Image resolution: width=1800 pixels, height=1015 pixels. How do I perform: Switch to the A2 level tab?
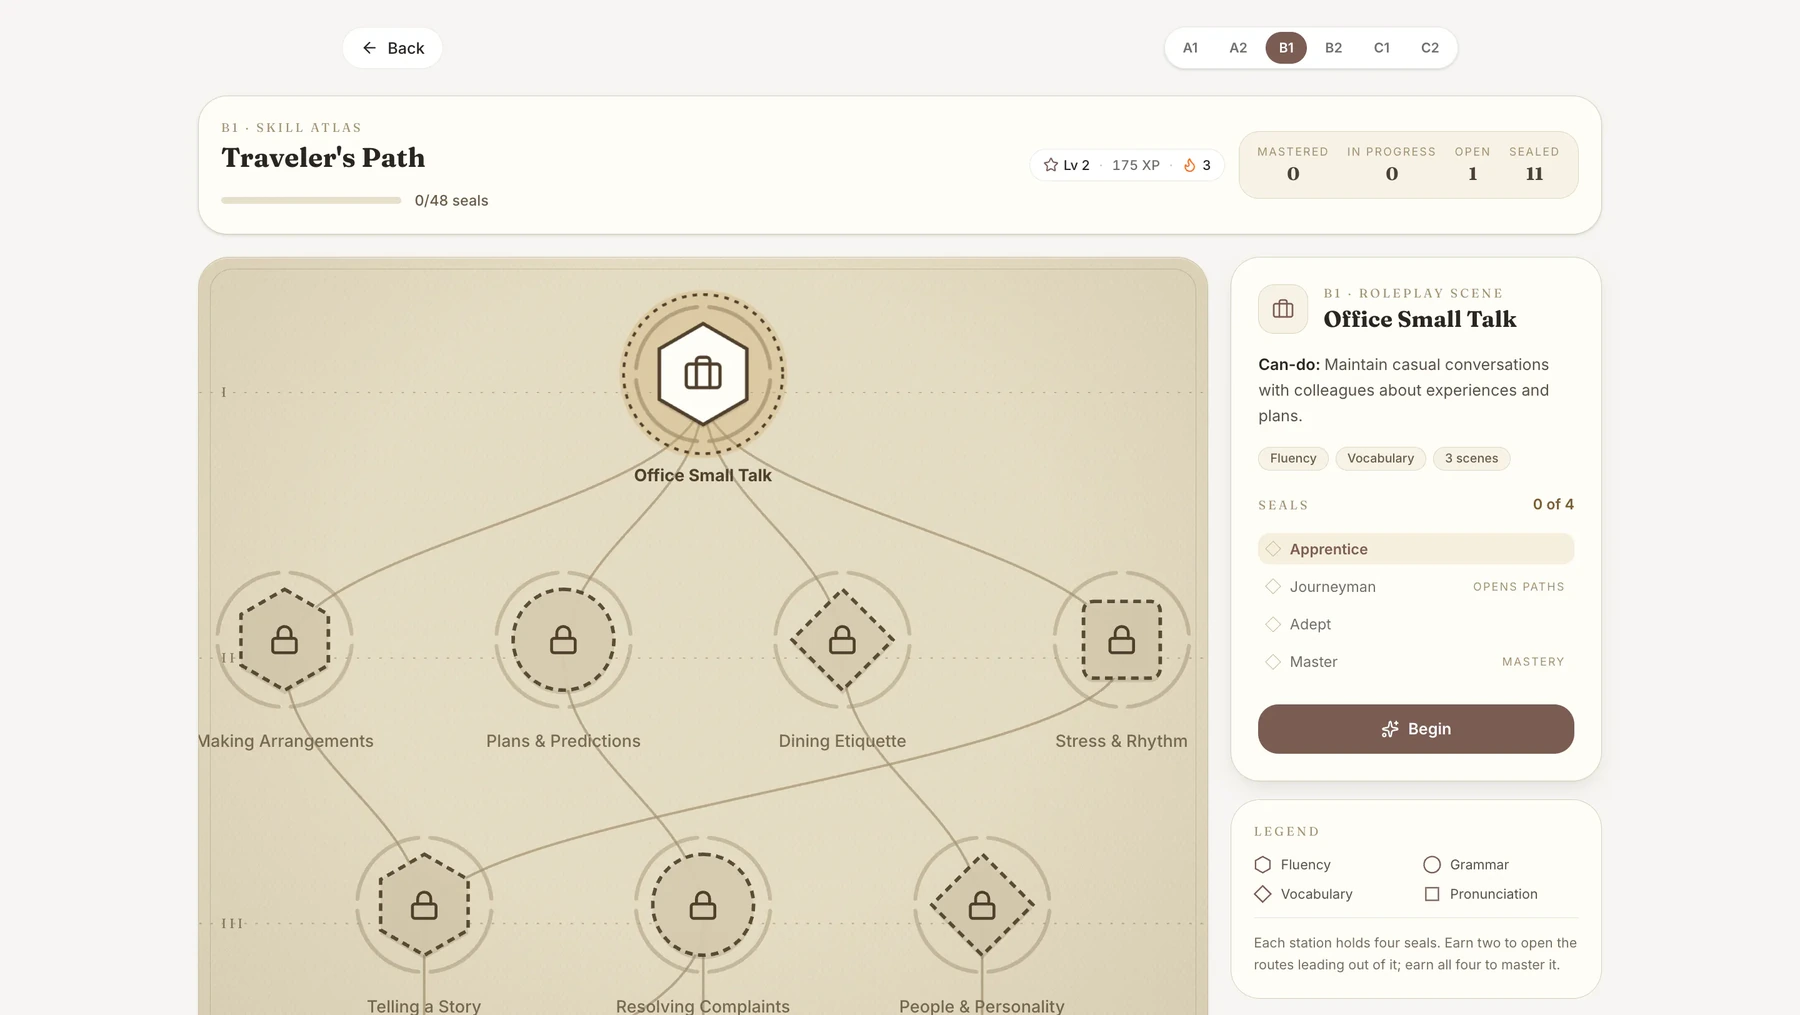(x=1238, y=48)
